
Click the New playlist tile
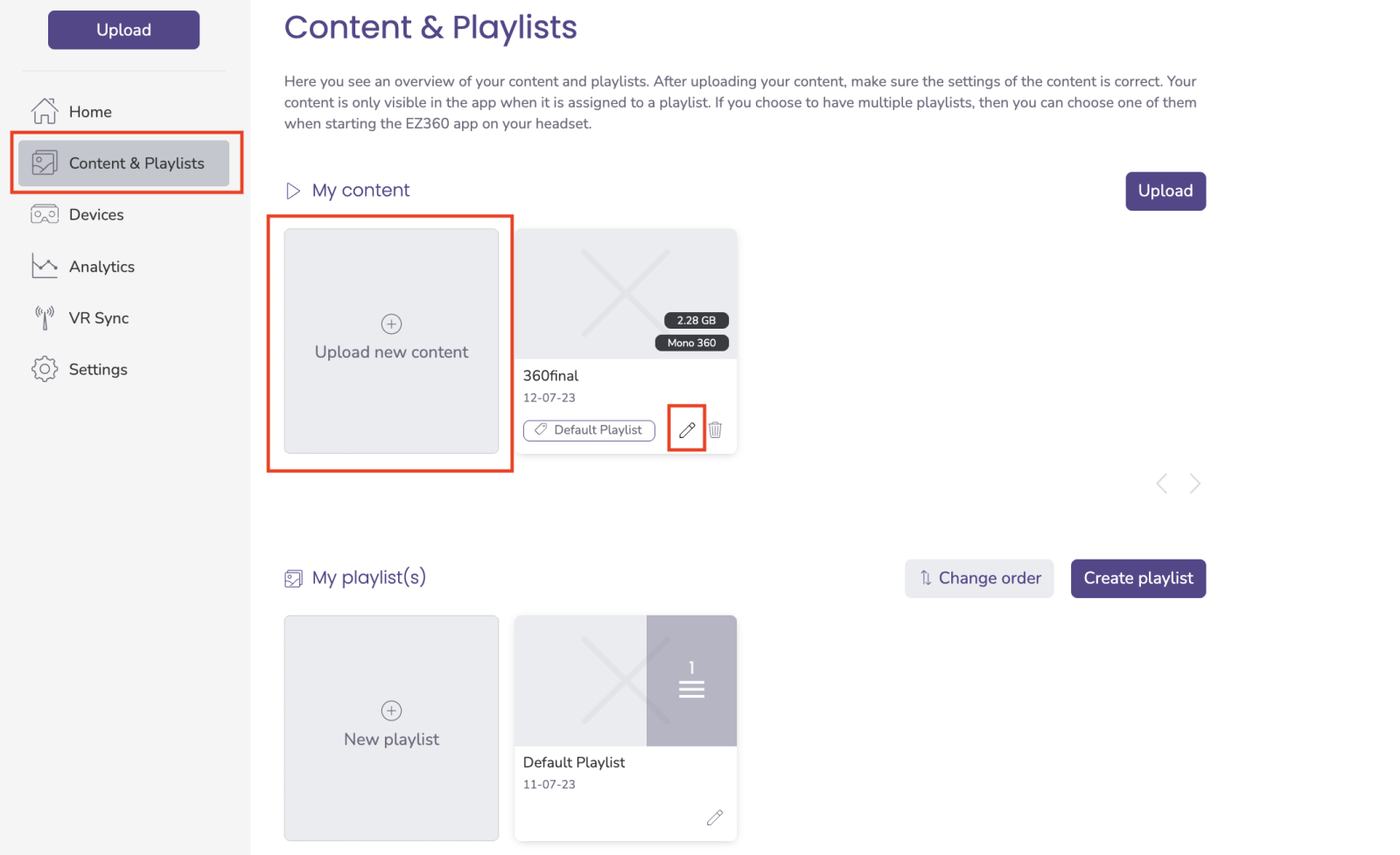click(391, 727)
